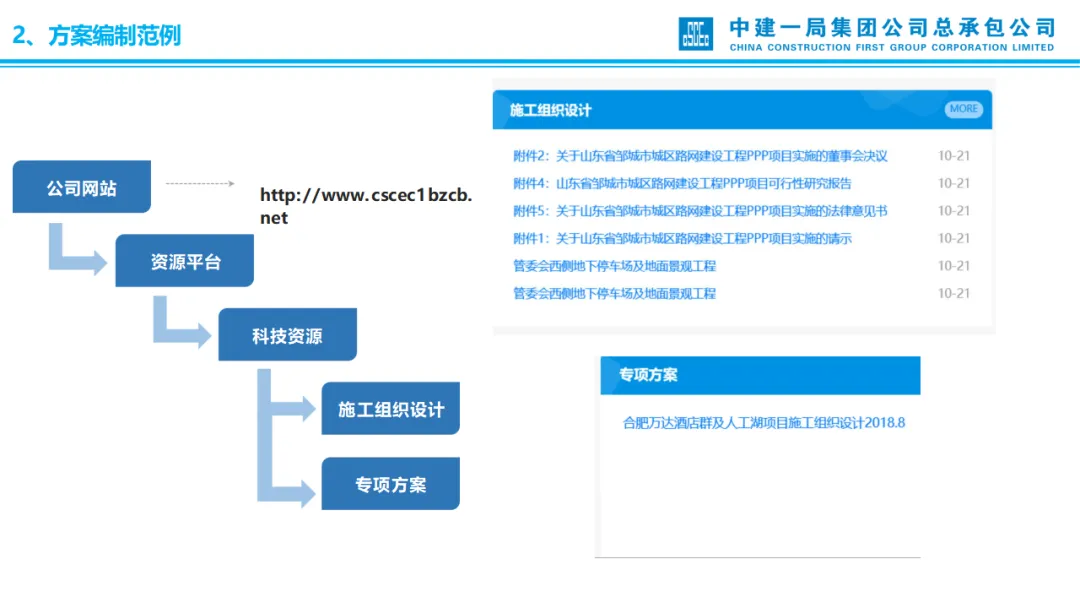Open link 附件2 董事会决议

coord(700,156)
